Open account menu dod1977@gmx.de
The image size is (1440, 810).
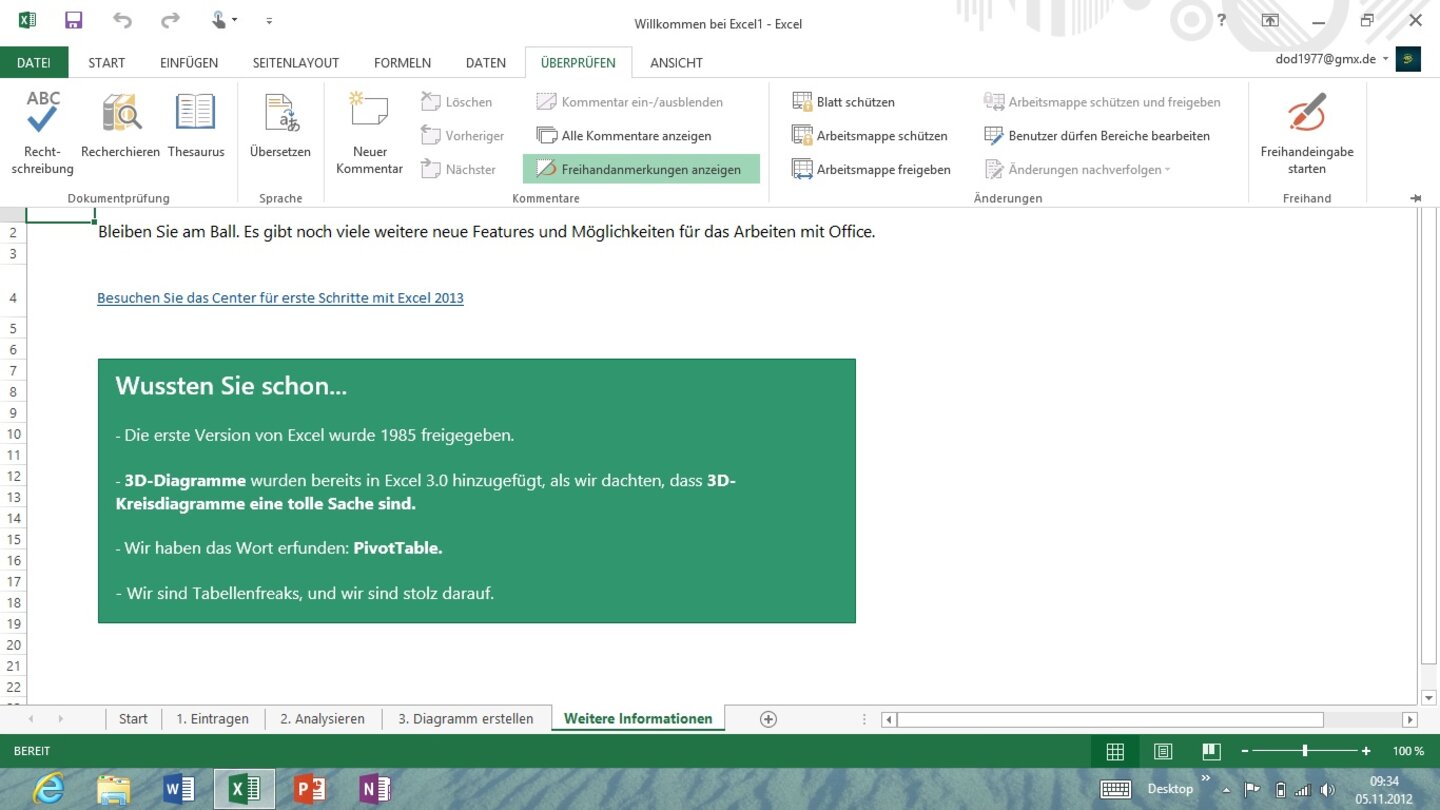(1332, 59)
